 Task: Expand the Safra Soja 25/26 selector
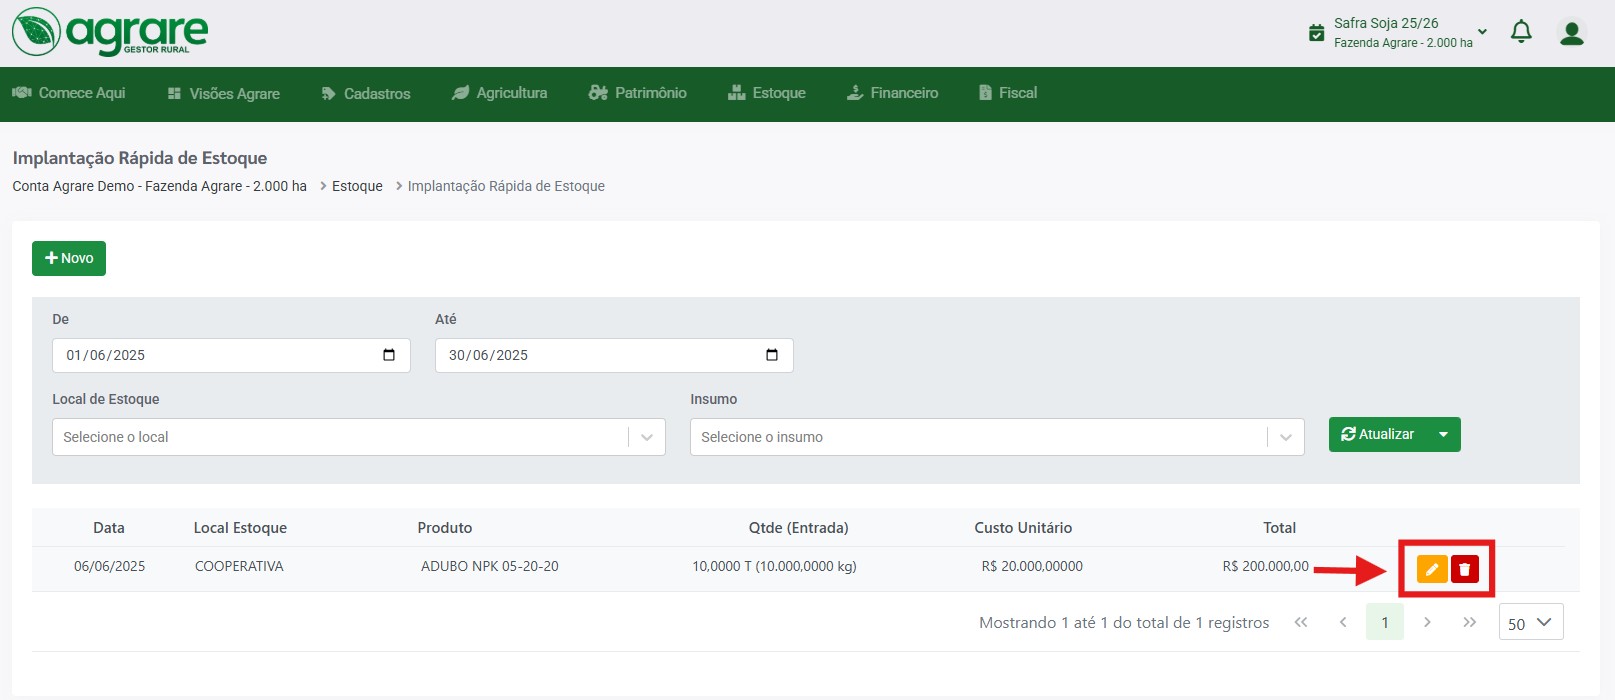point(1482,32)
